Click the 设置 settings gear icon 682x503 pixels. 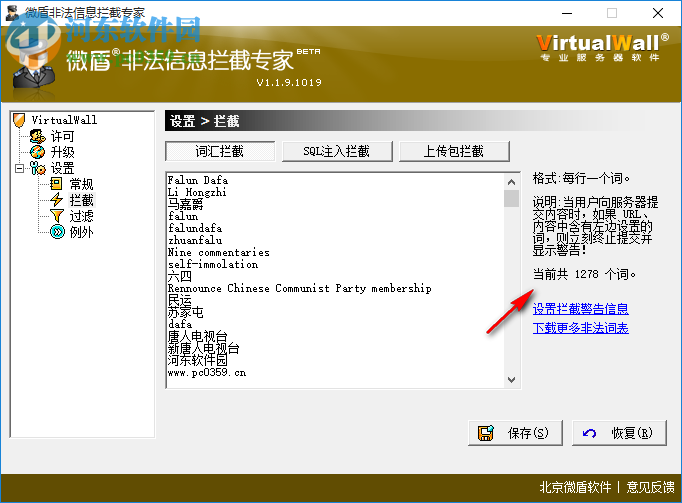pos(37,168)
